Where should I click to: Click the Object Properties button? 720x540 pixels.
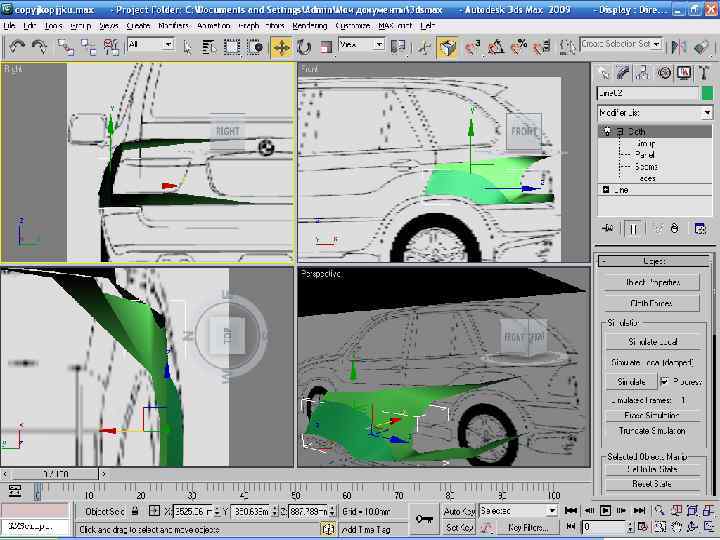(x=653, y=282)
